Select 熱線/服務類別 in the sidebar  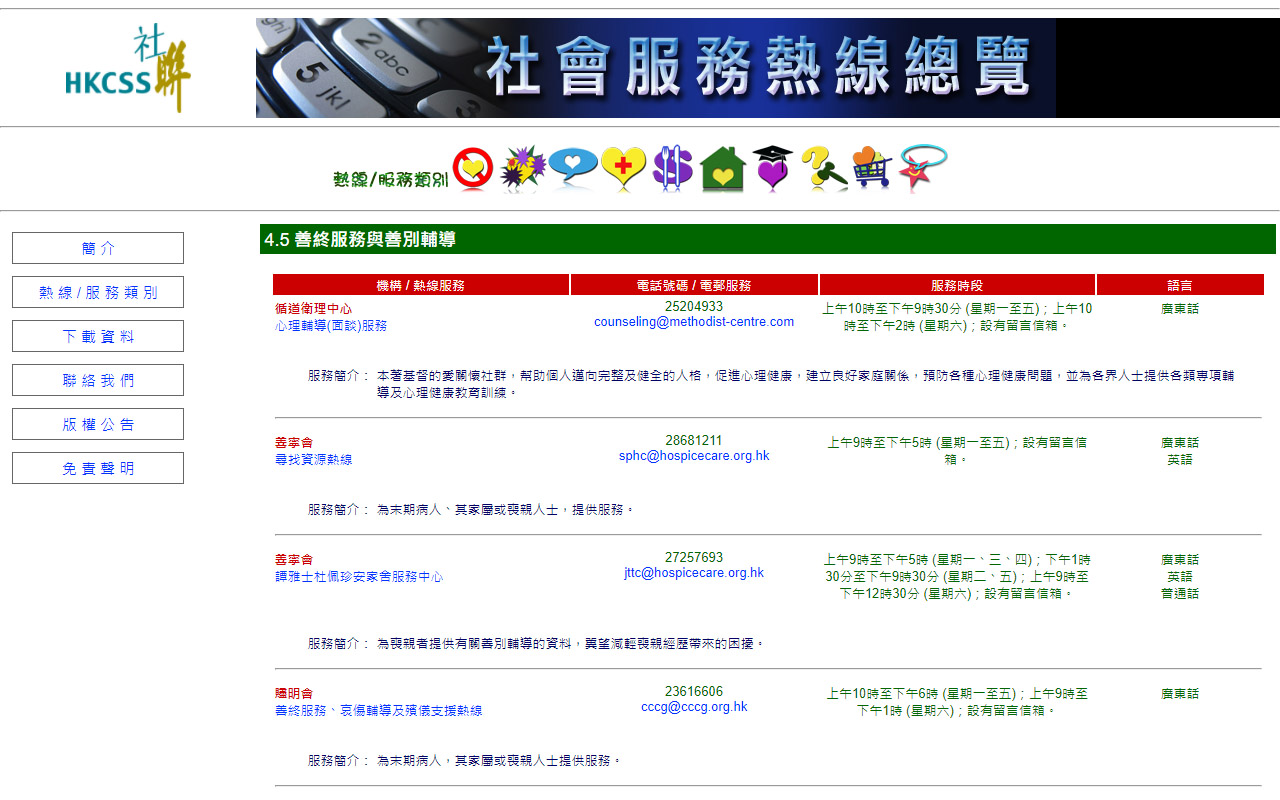click(97, 291)
